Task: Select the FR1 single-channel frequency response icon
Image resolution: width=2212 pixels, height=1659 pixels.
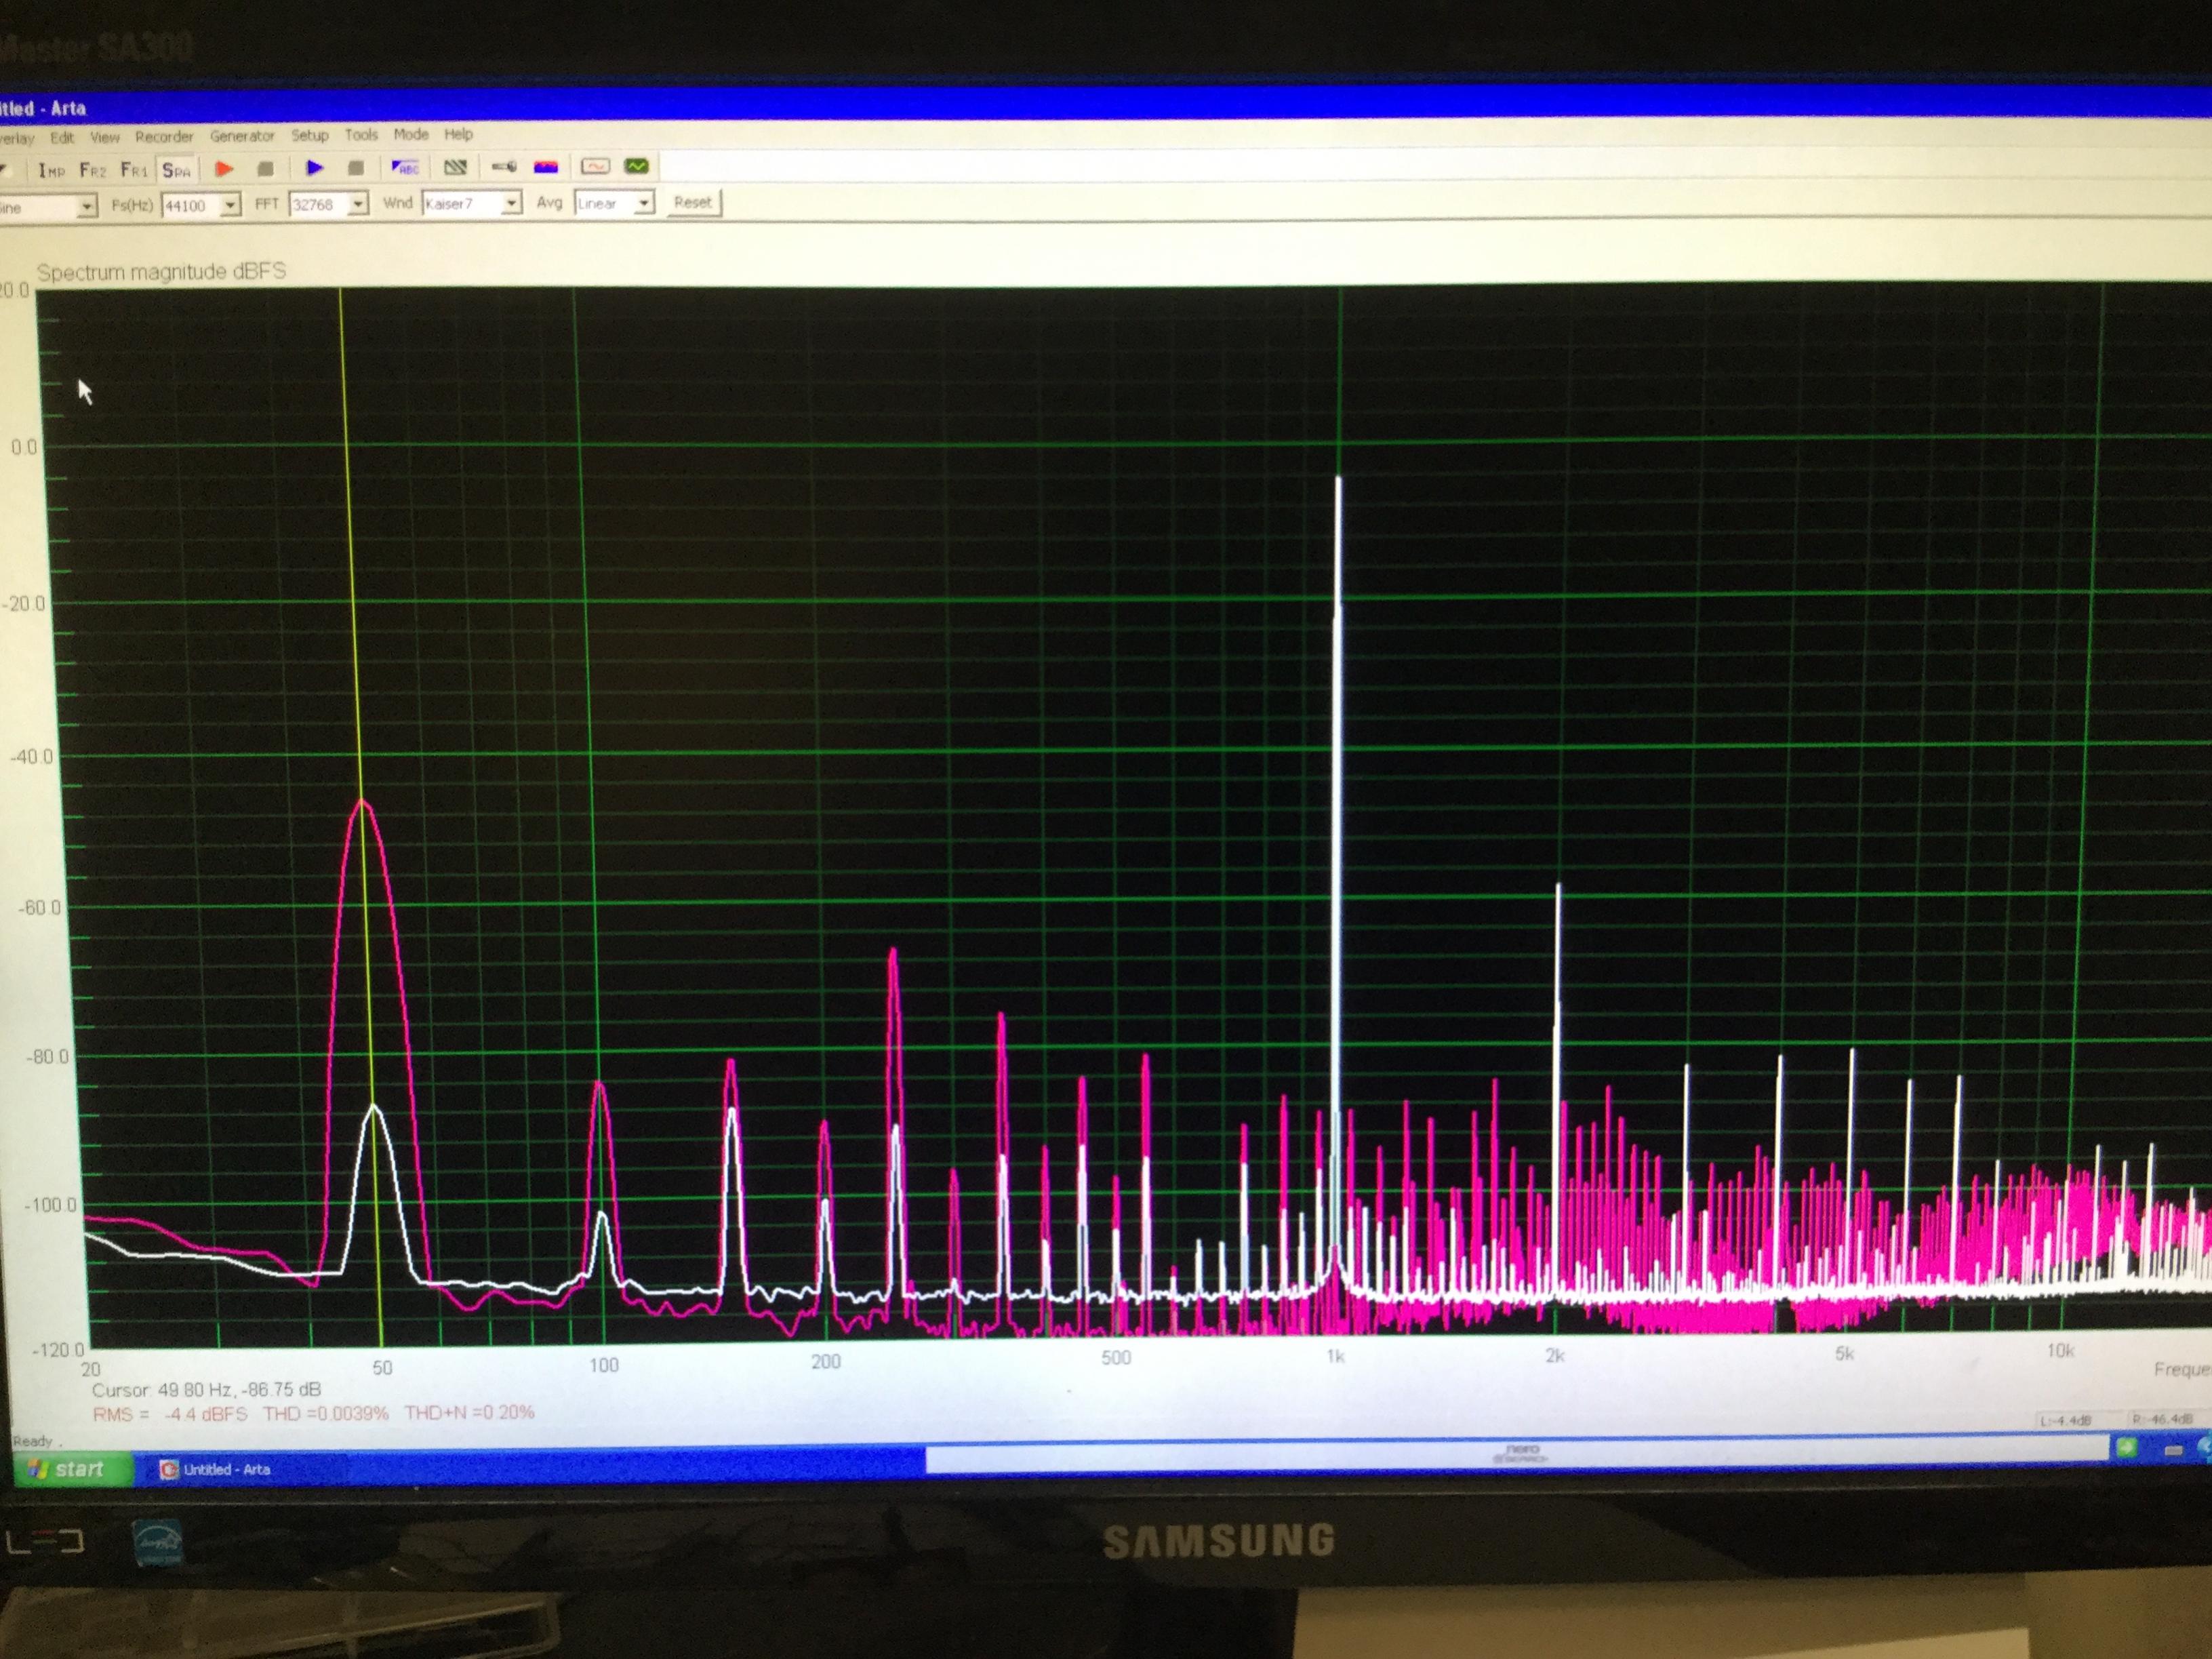Action: coord(134,170)
